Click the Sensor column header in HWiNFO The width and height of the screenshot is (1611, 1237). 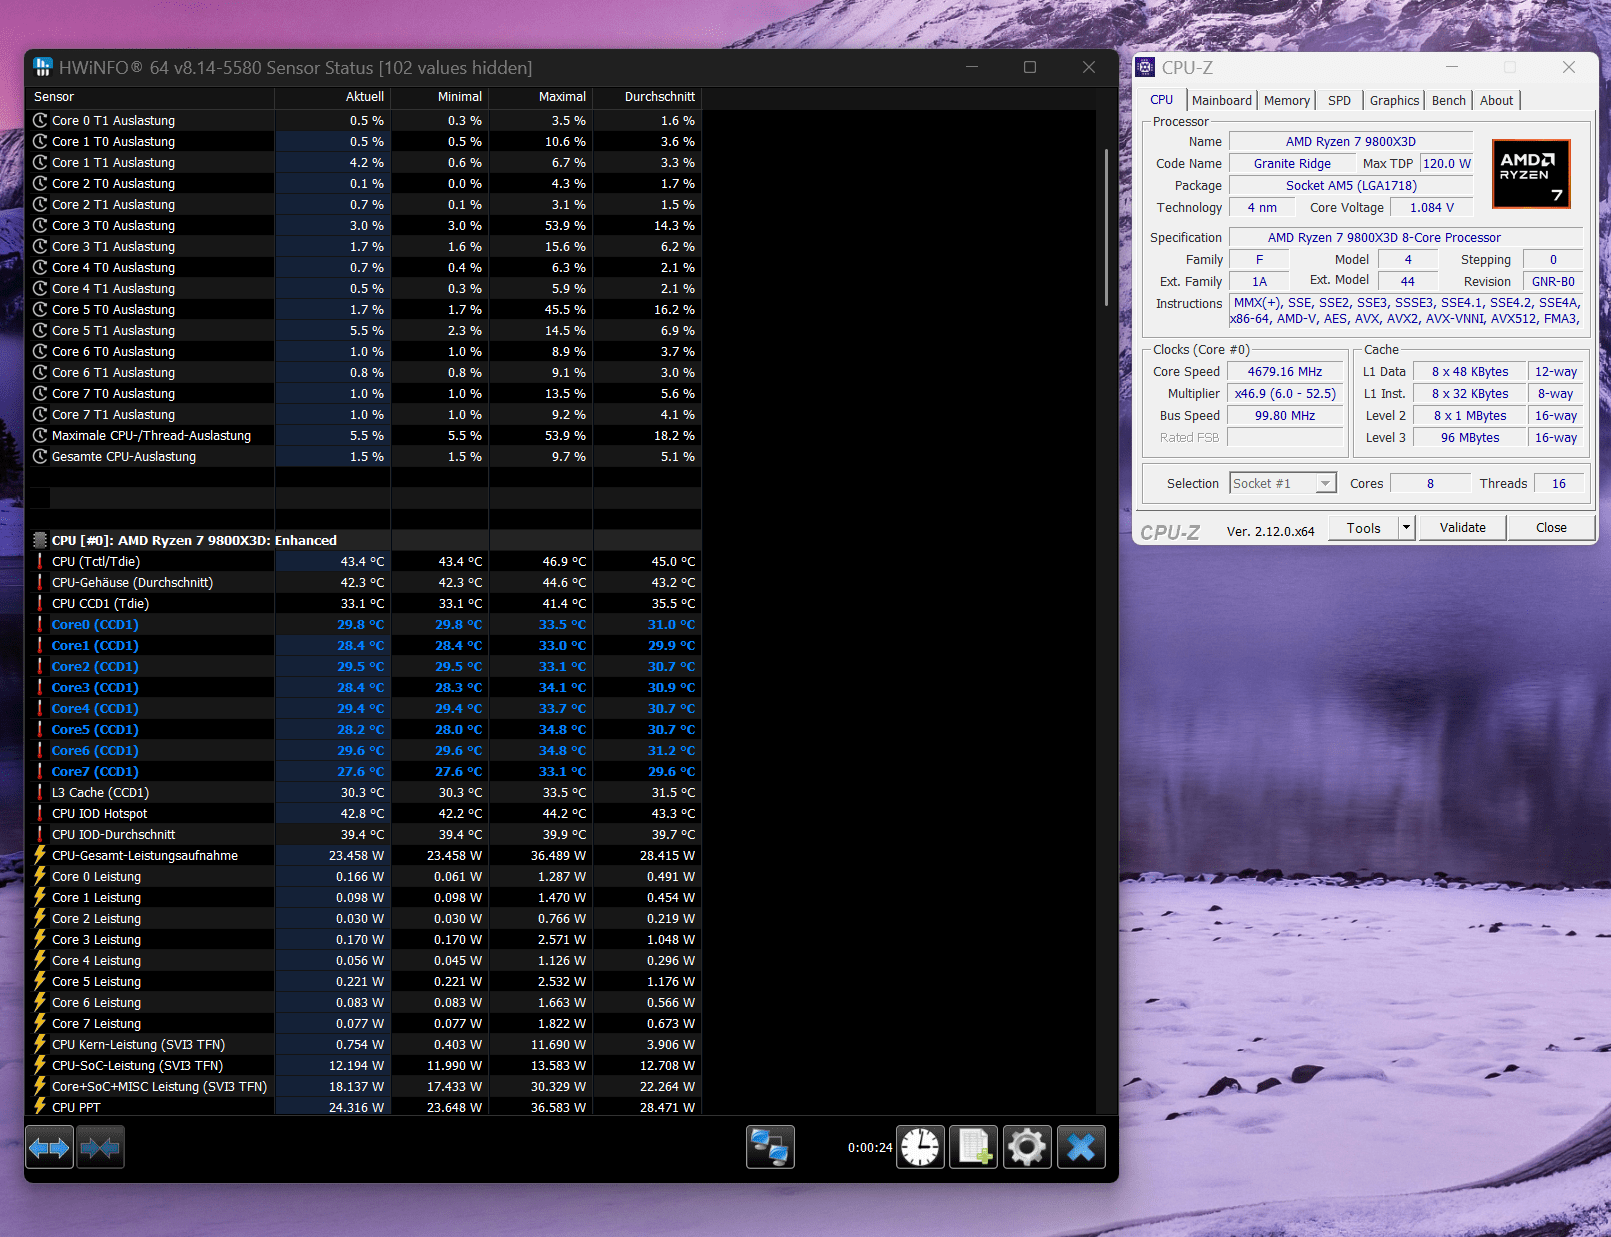click(150, 97)
